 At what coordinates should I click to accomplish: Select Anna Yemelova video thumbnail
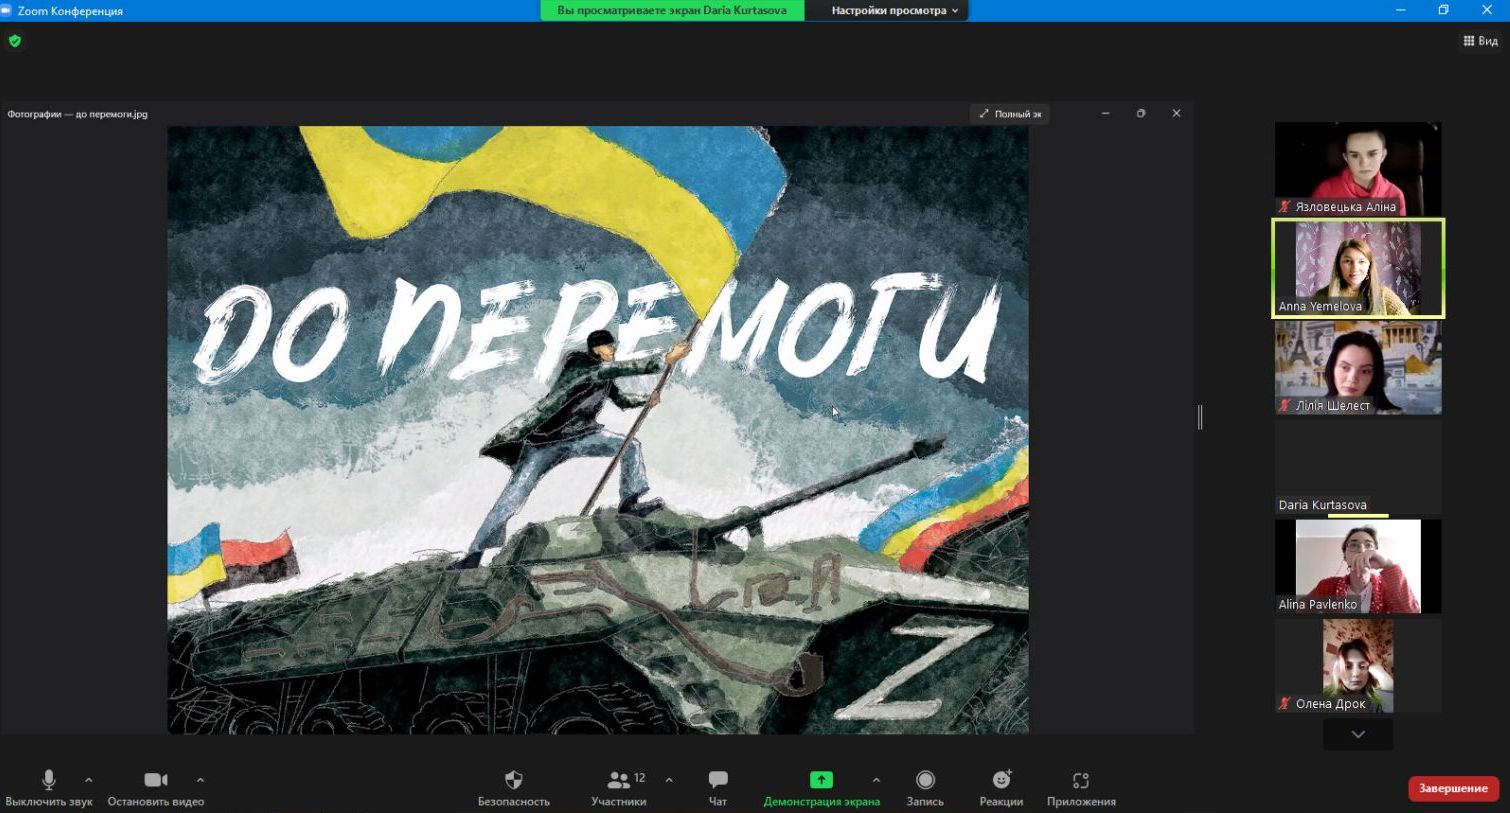pos(1358,268)
